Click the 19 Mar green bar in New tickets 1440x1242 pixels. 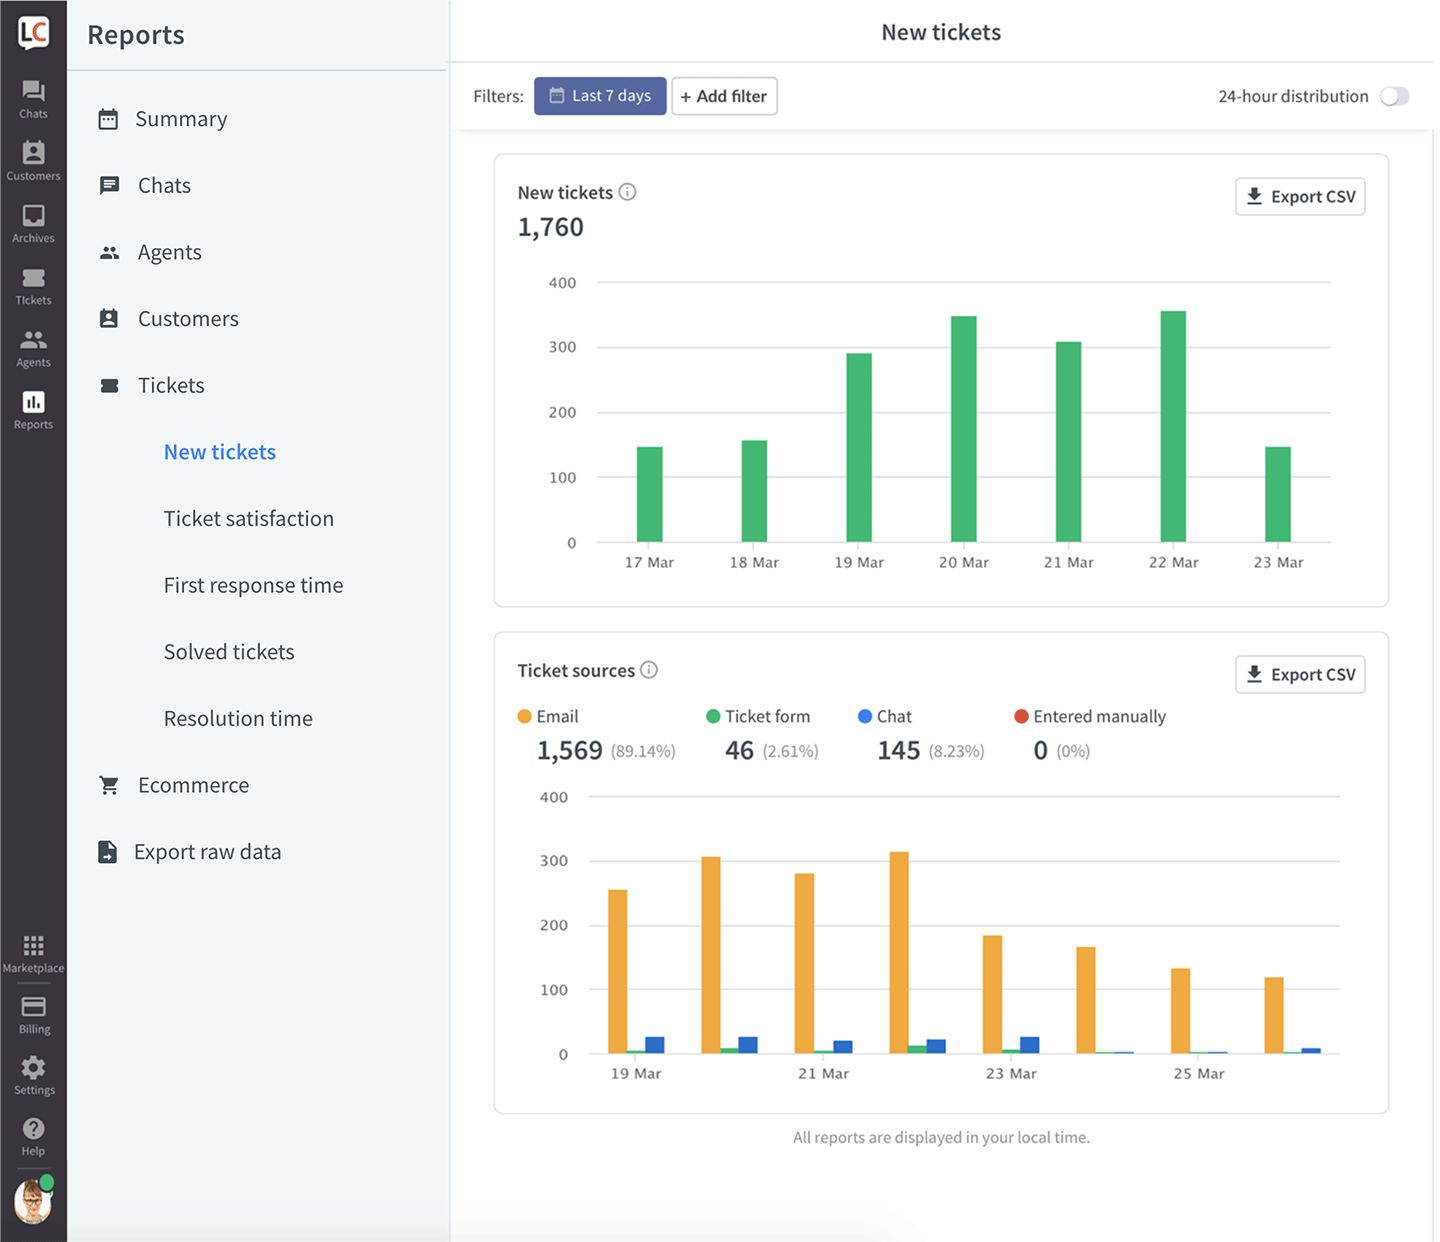click(859, 447)
